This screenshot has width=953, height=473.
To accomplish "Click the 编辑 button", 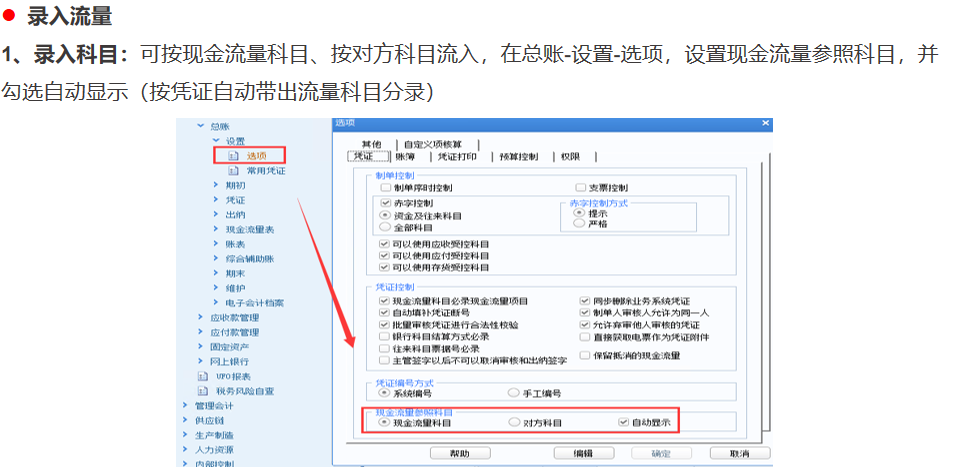I will point(583,454).
